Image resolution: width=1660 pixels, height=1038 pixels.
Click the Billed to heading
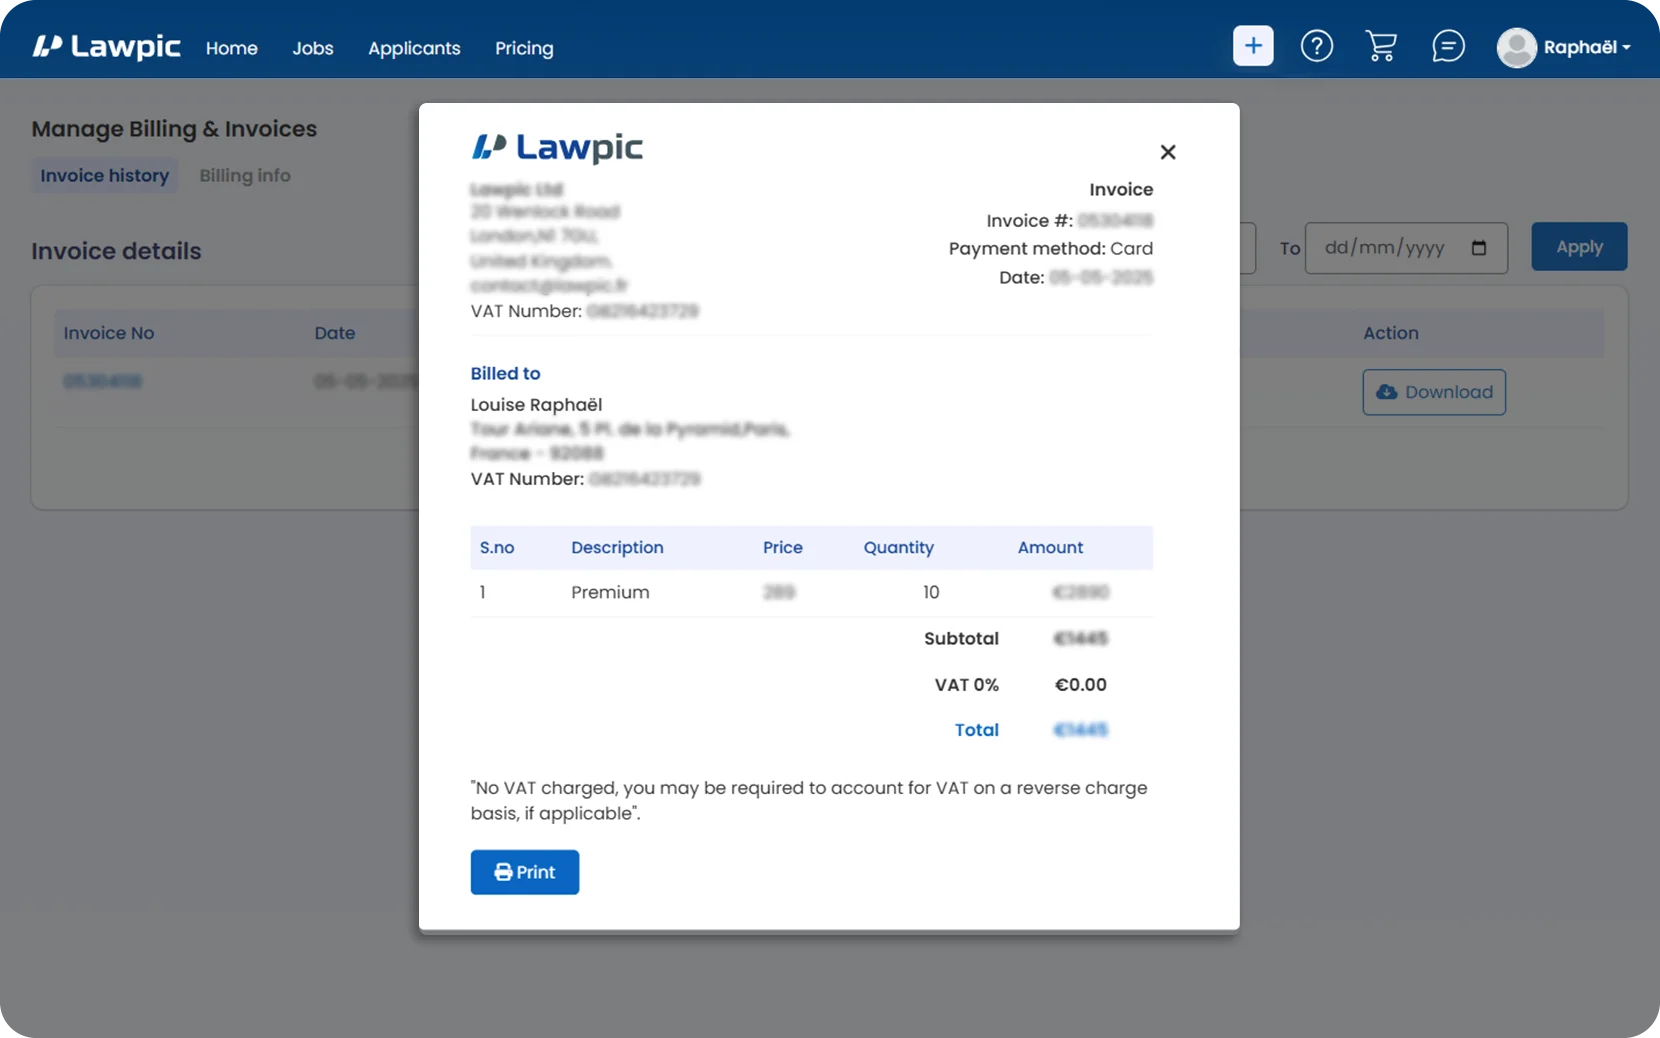[x=506, y=373]
